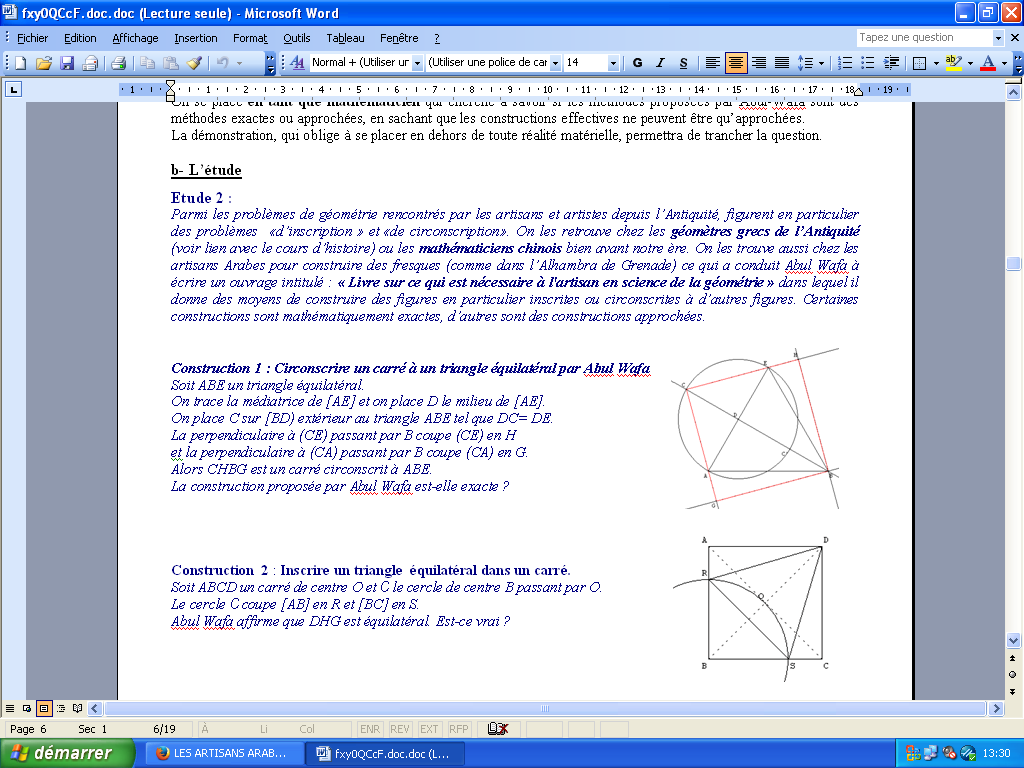
Task: Click the démarrer Start button
Action: (x=62, y=753)
